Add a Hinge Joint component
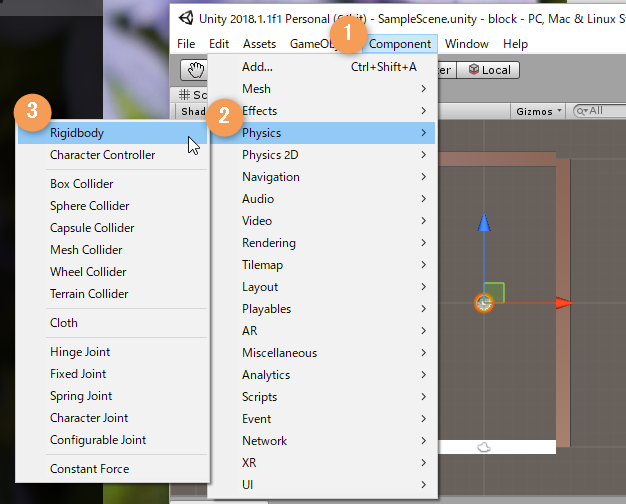The image size is (626, 504). tap(113, 352)
